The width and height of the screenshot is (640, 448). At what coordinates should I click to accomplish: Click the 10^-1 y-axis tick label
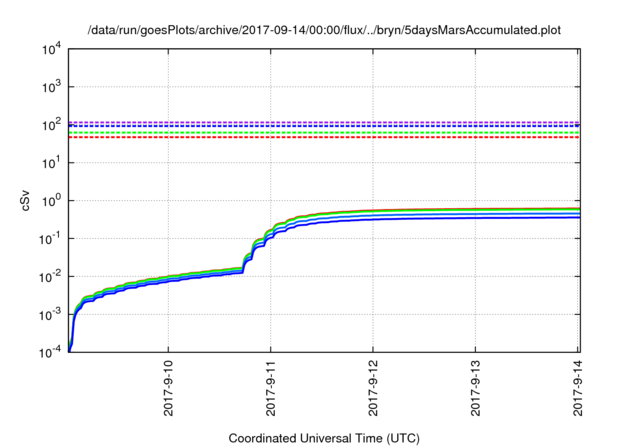[x=51, y=239]
